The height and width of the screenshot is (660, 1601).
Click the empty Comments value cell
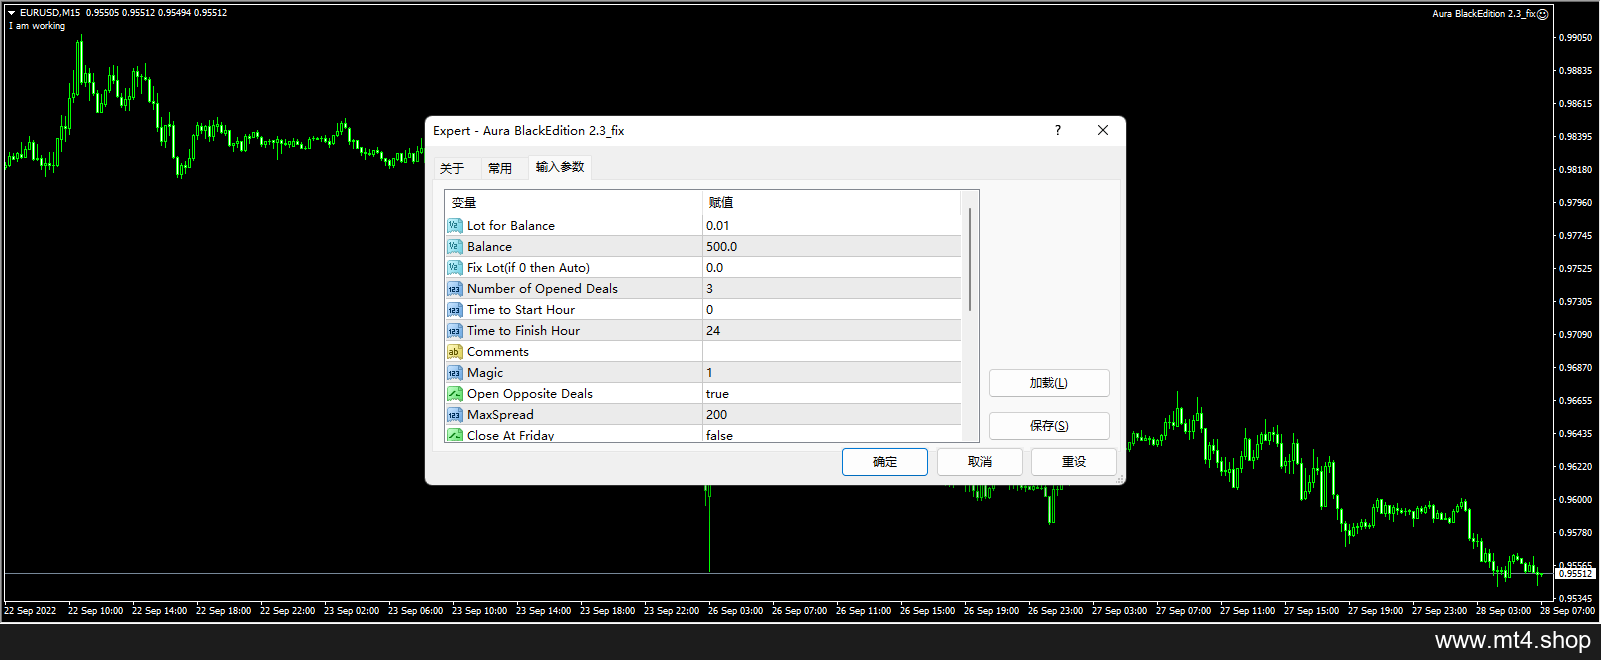pyautogui.click(x=832, y=352)
